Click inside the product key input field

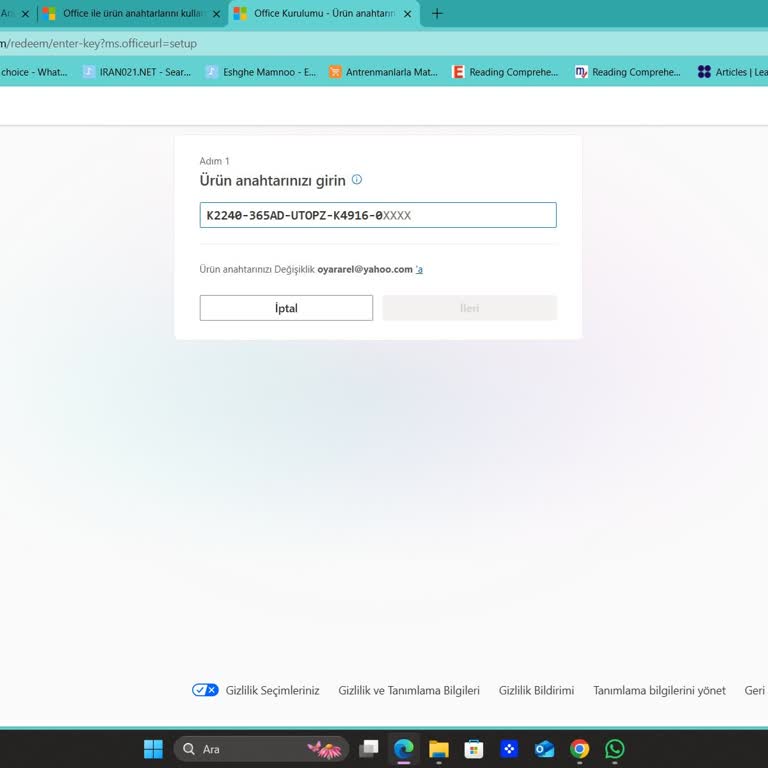tap(378, 215)
